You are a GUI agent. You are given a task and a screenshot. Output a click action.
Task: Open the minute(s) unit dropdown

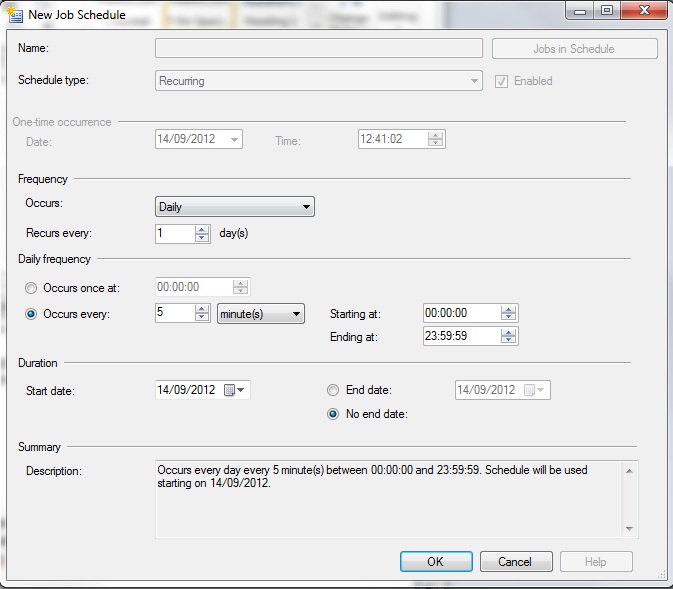(295, 314)
